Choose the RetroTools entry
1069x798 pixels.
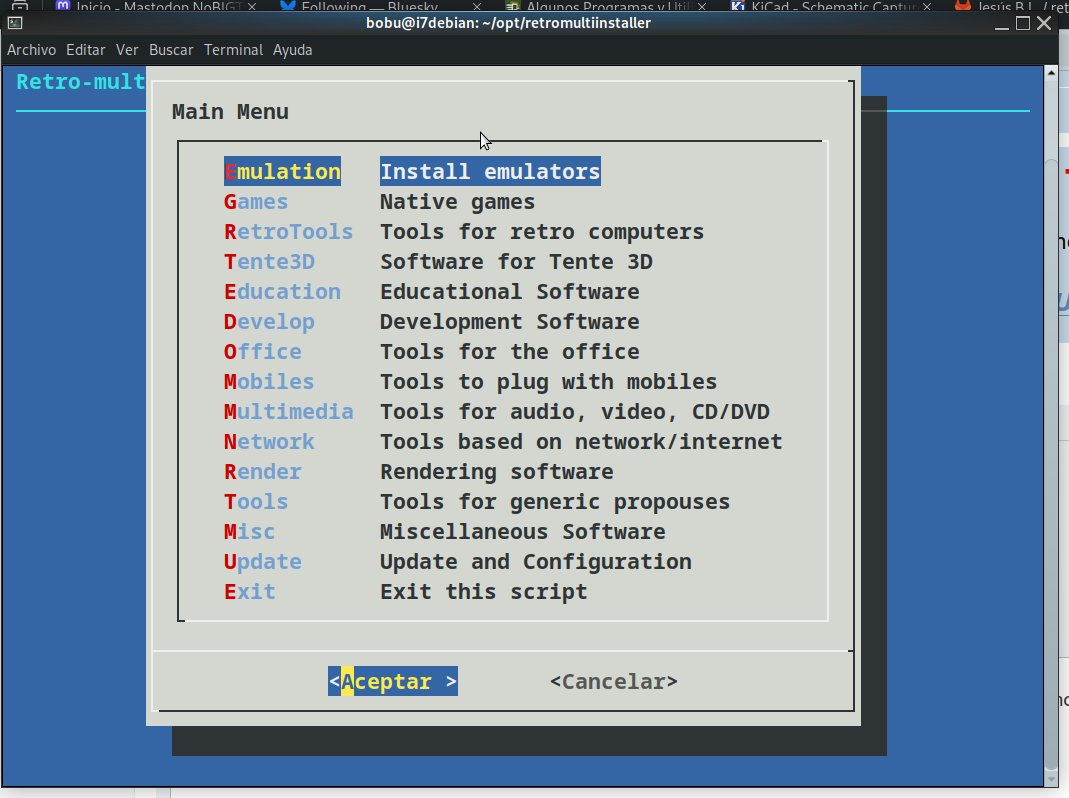pyautogui.click(x=288, y=232)
